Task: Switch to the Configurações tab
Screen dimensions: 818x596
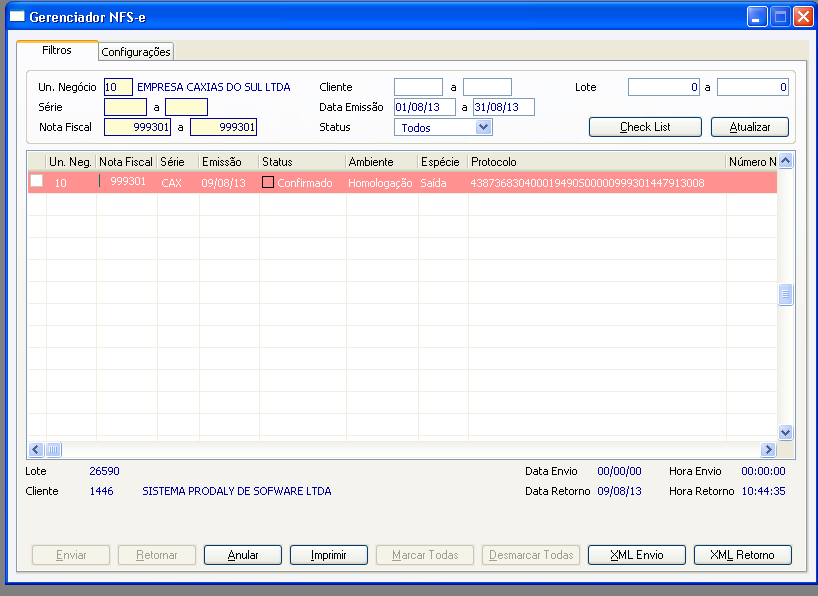Action: click(136, 52)
